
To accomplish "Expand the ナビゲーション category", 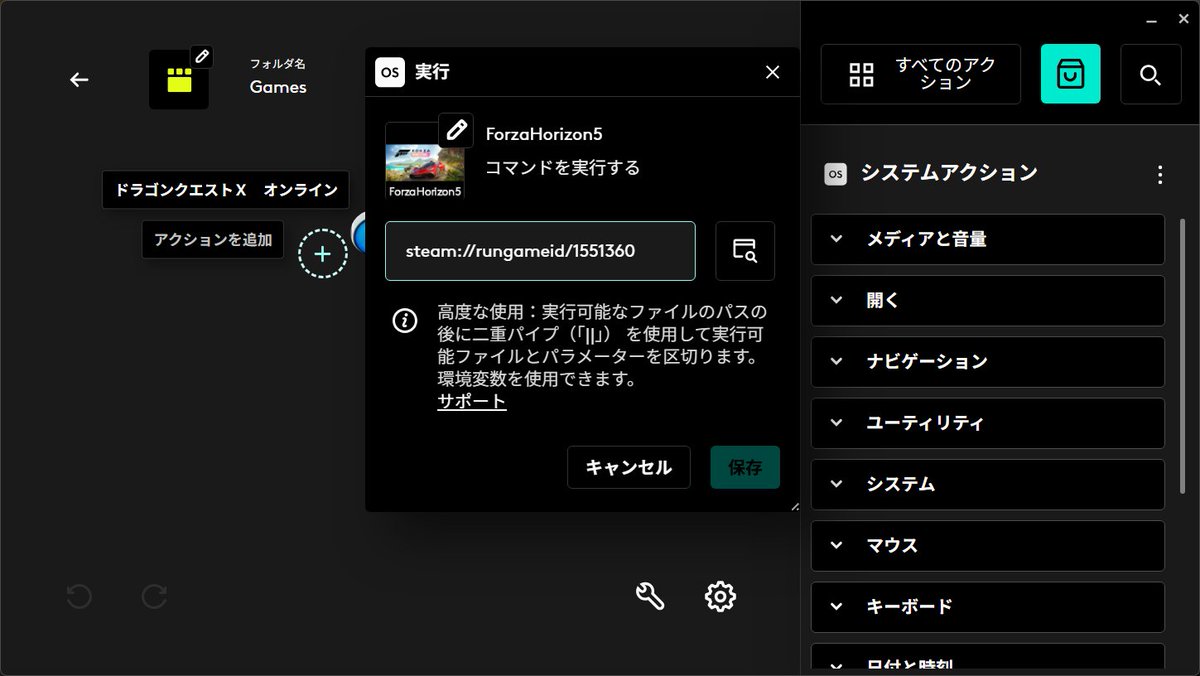I will [988, 362].
